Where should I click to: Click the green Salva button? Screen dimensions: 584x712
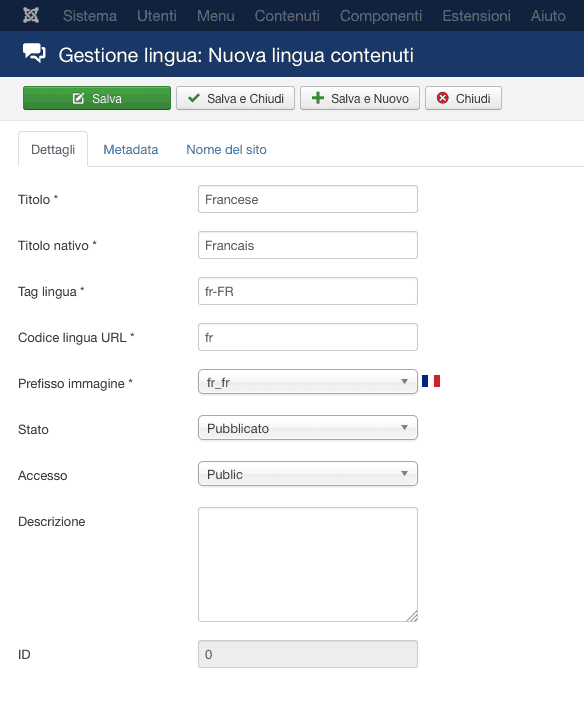click(97, 98)
